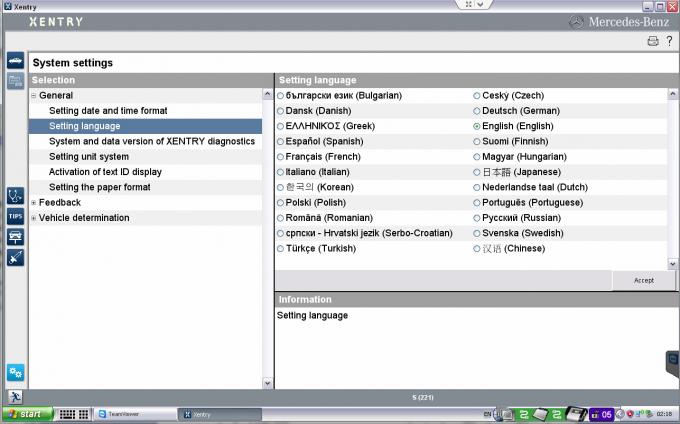Click the Vehicle determination tree label
This screenshot has width=680, height=424.
tap(84, 218)
